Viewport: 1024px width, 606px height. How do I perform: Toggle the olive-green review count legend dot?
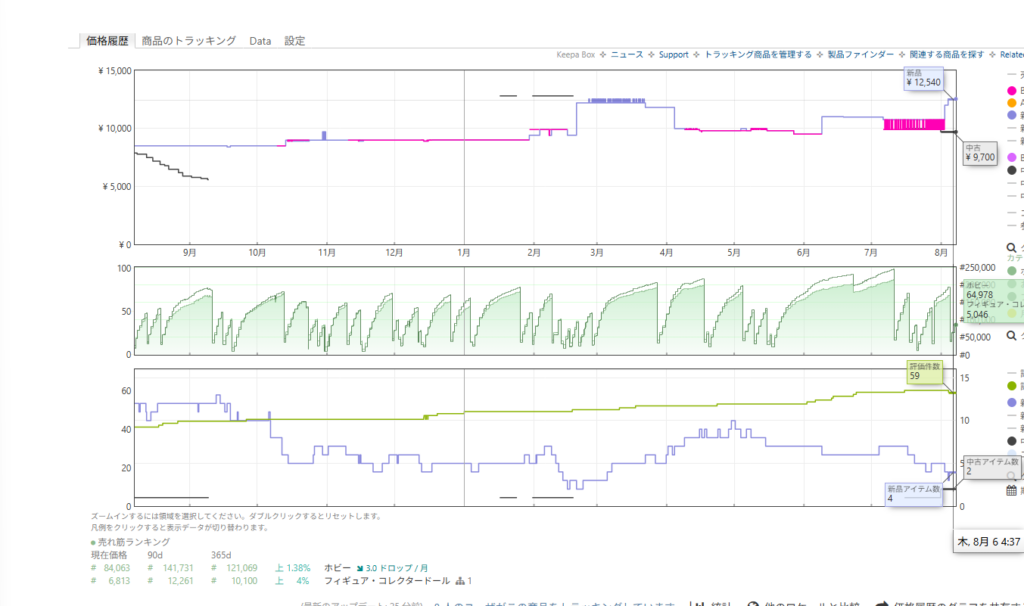coord(1012,386)
